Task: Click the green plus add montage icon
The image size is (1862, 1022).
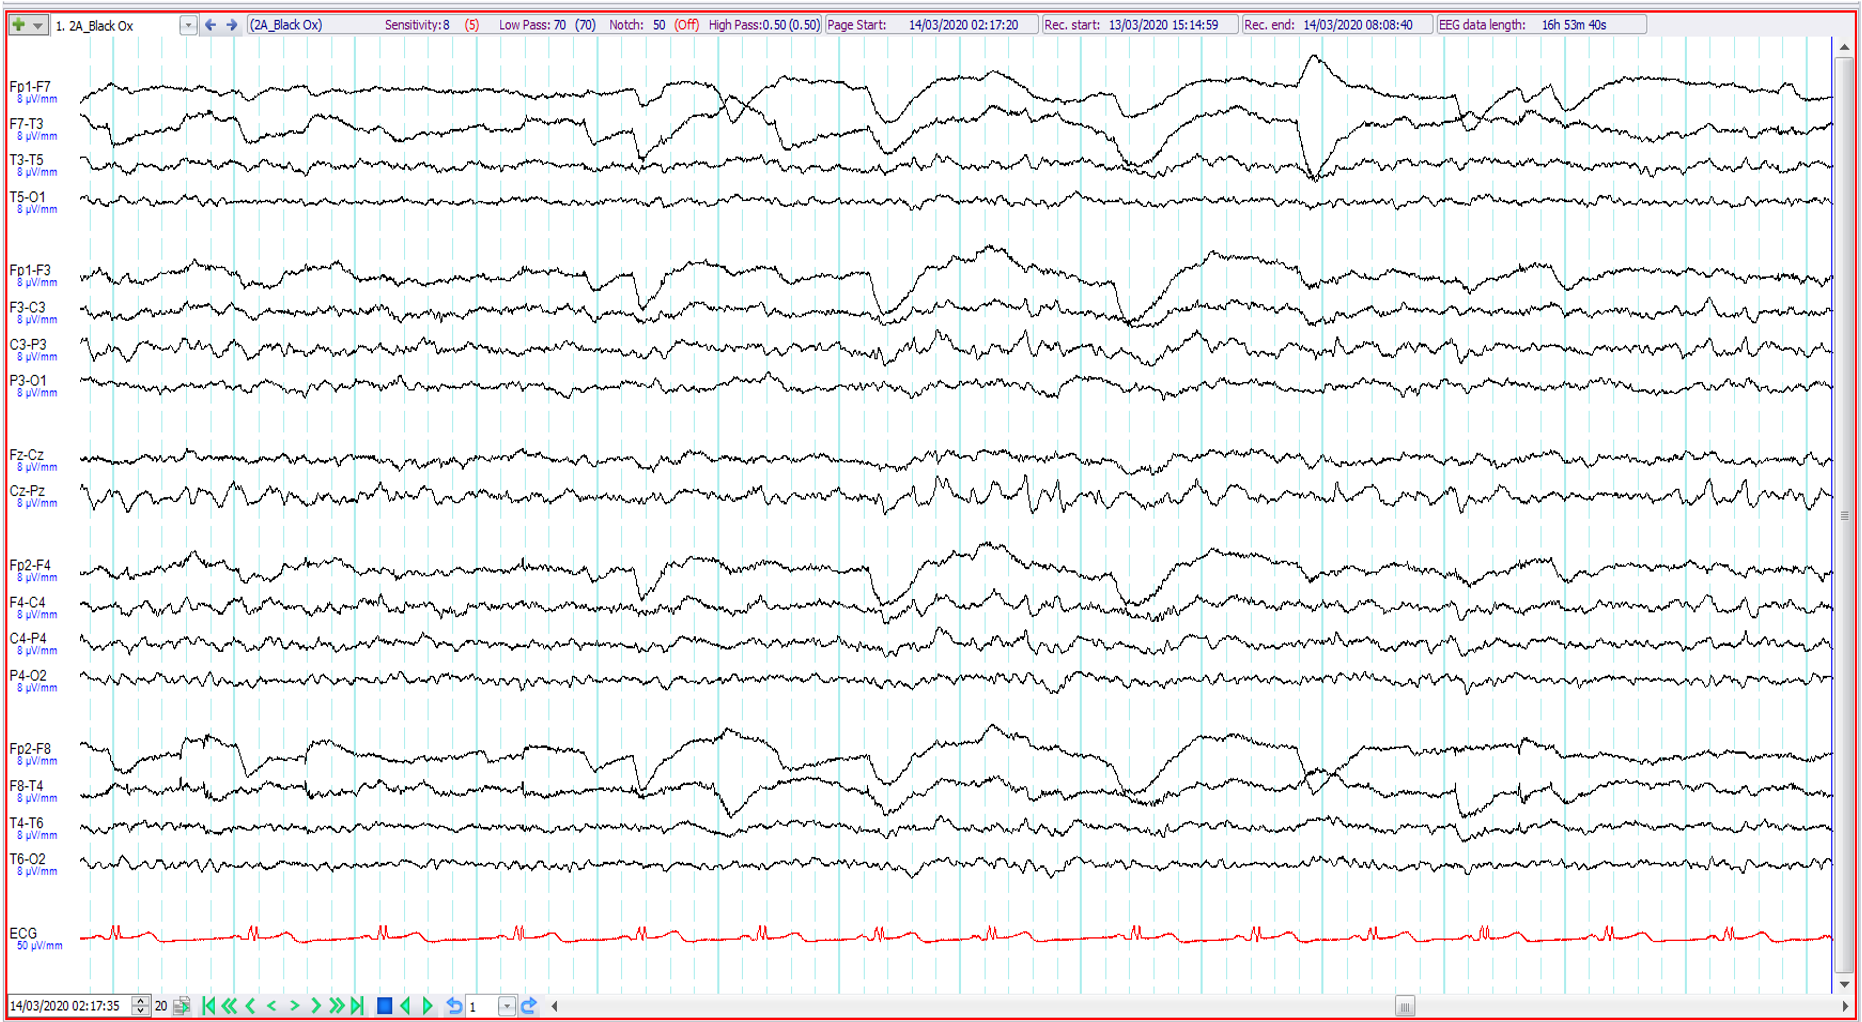Action: (x=18, y=25)
